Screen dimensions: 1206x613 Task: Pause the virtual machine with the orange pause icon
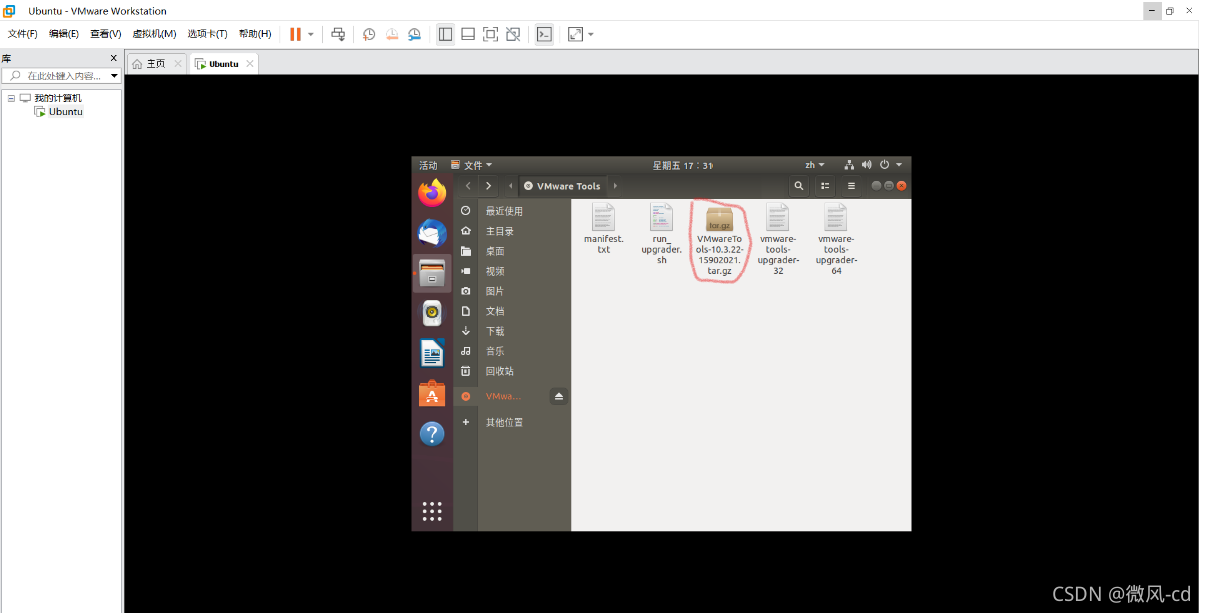(x=295, y=34)
